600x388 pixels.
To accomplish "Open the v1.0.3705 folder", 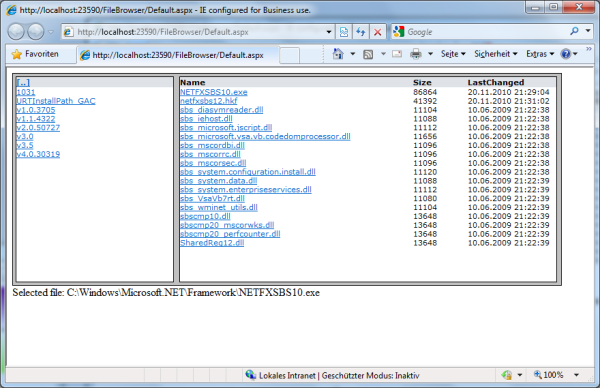I will [36, 109].
